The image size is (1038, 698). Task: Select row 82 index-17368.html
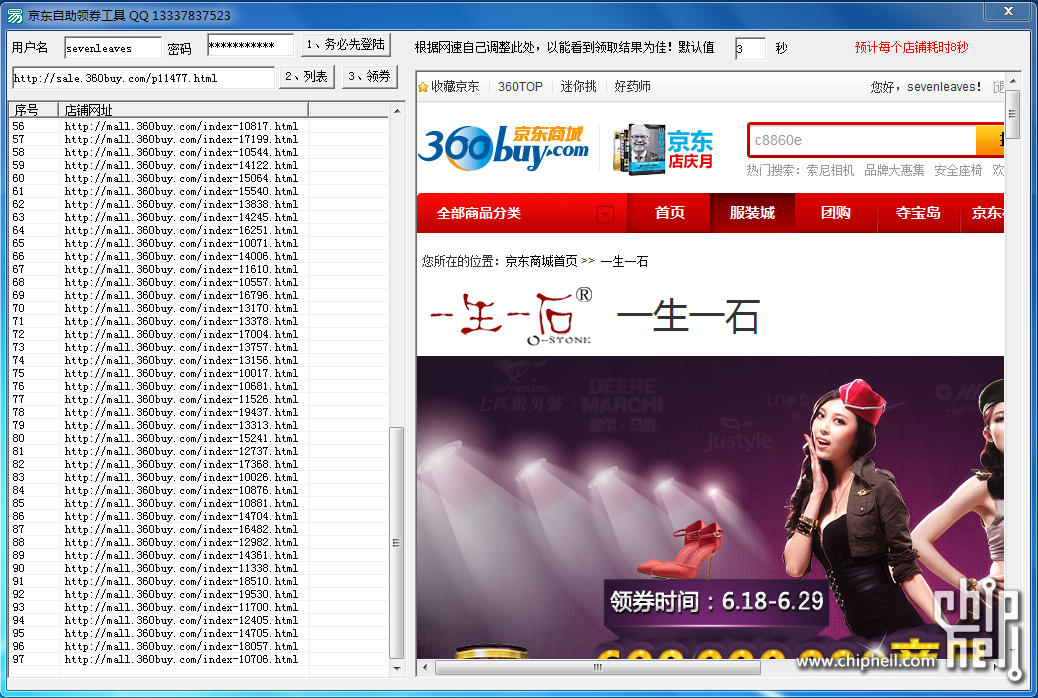[199, 464]
